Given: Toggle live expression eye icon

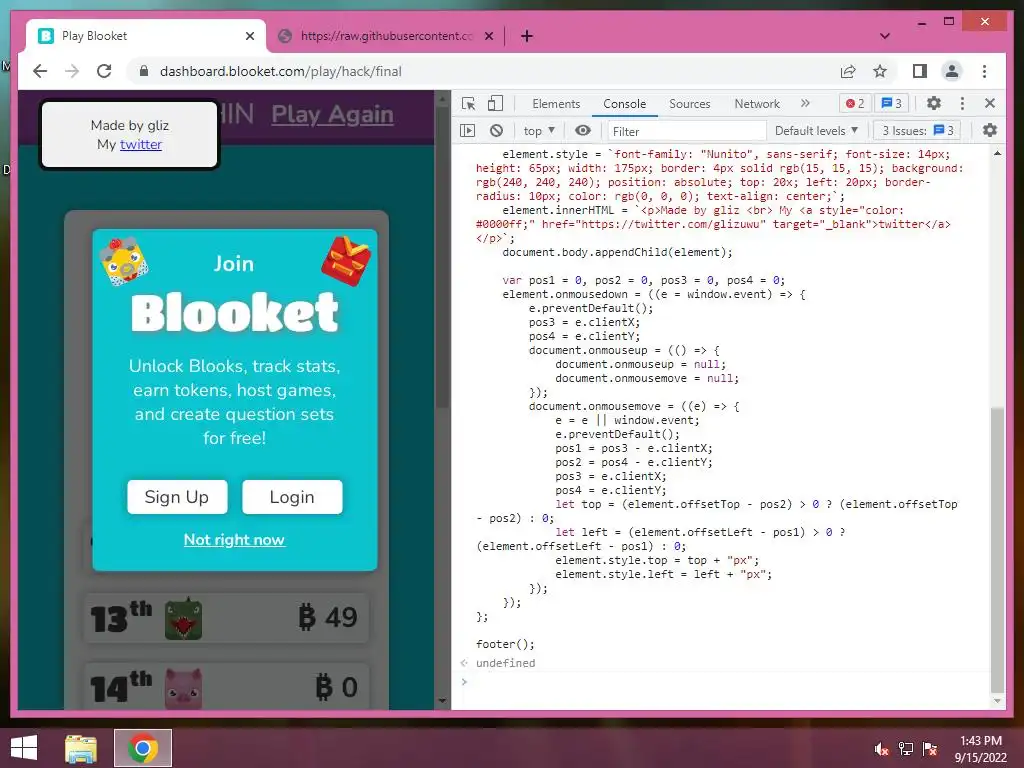Looking at the screenshot, I should coord(583,131).
